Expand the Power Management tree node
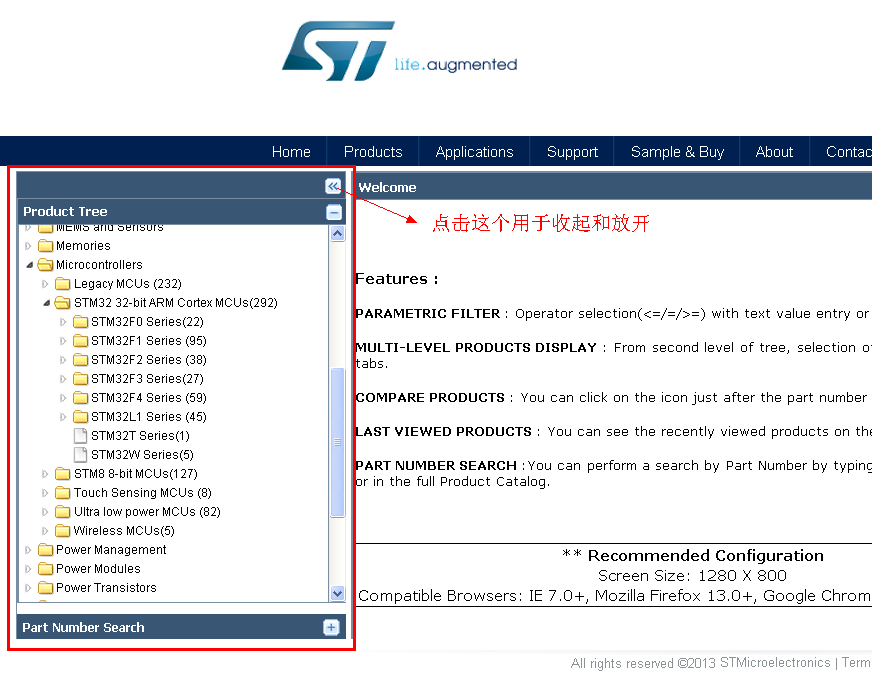 (x=28, y=550)
